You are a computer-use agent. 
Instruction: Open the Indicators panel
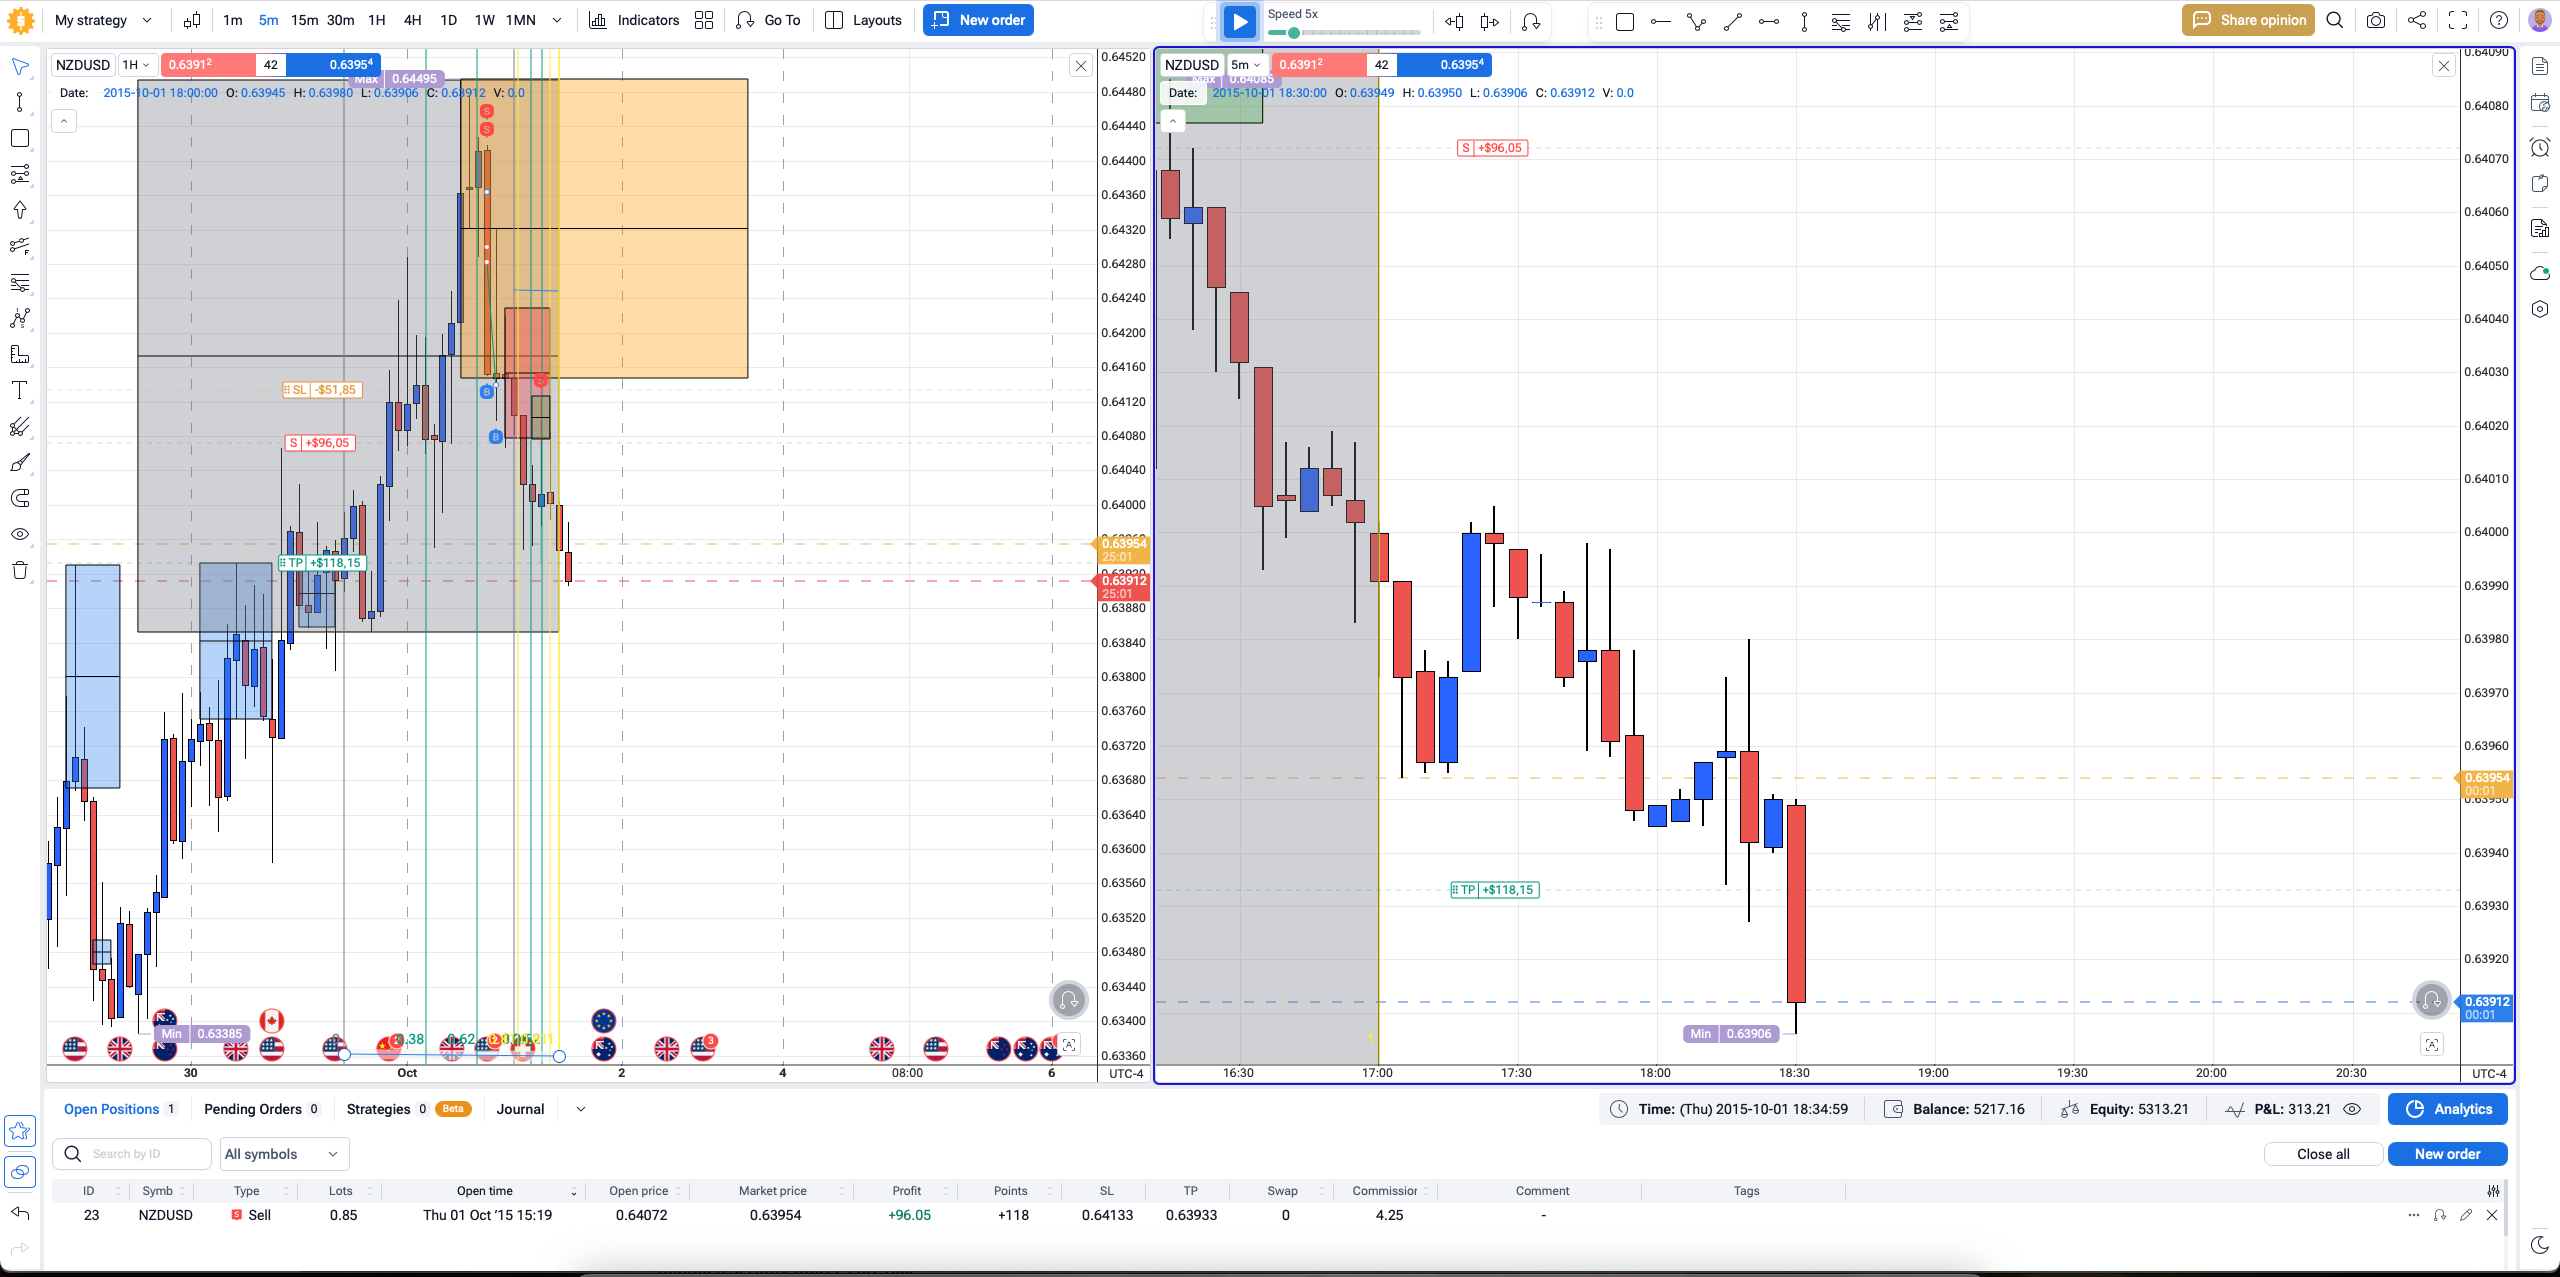pyautogui.click(x=634, y=20)
